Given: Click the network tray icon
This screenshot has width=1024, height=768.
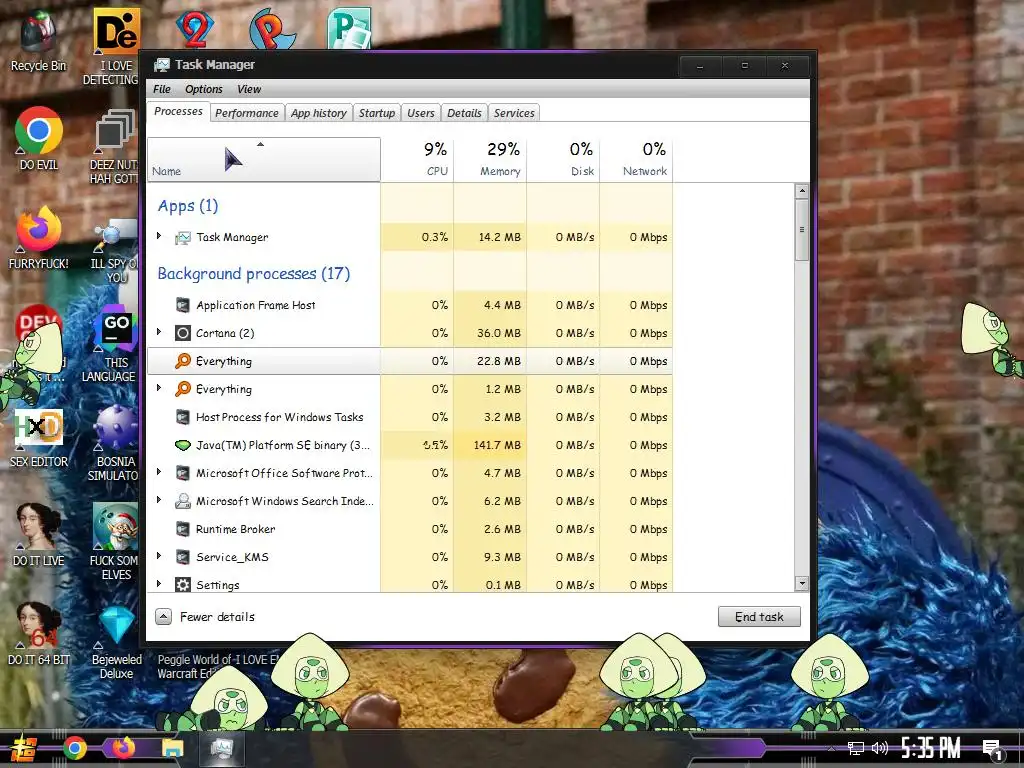Looking at the screenshot, I should (856, 748).
